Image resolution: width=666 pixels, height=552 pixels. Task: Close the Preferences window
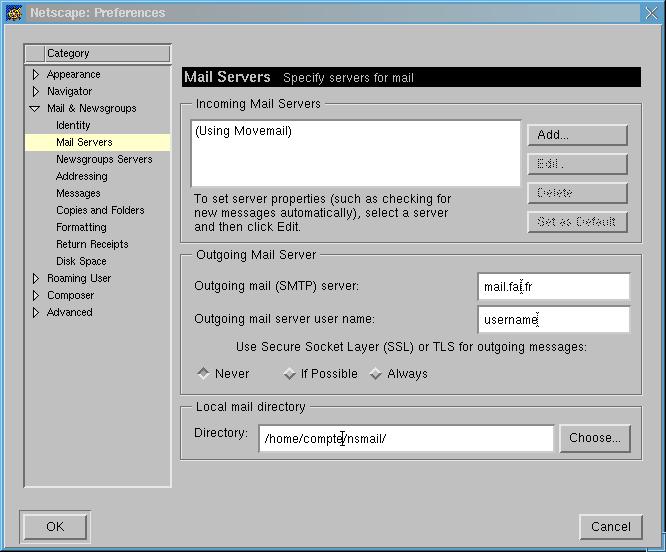(651, 13)
